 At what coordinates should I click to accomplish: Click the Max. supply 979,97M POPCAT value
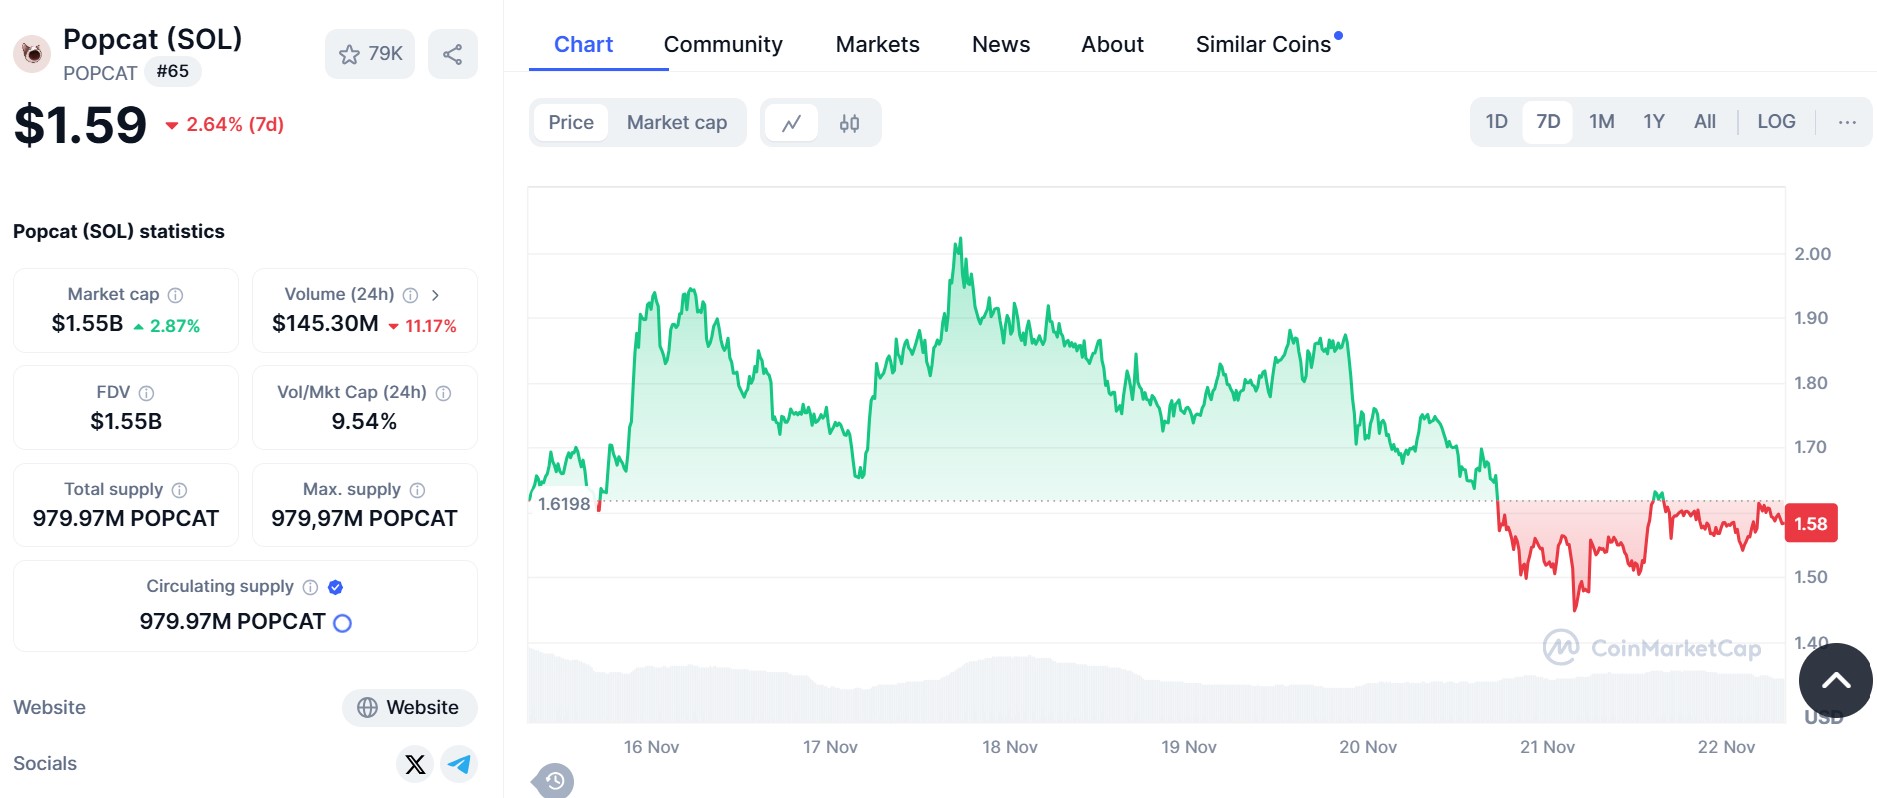tap(364, 519)
